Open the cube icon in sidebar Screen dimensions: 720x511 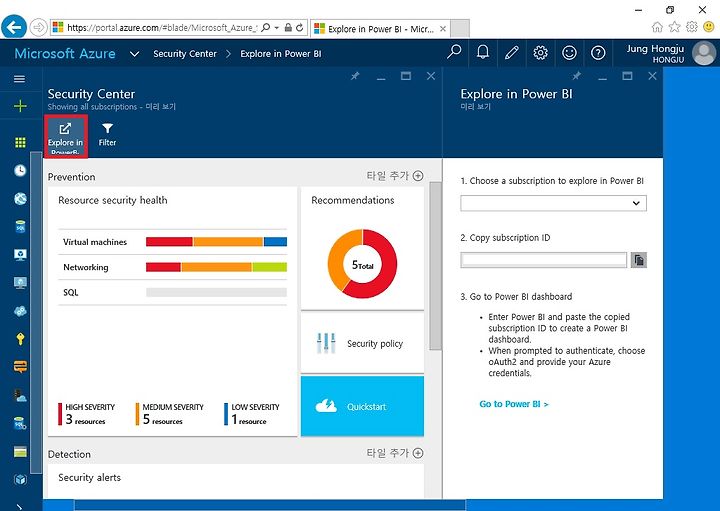click(20, 480)
